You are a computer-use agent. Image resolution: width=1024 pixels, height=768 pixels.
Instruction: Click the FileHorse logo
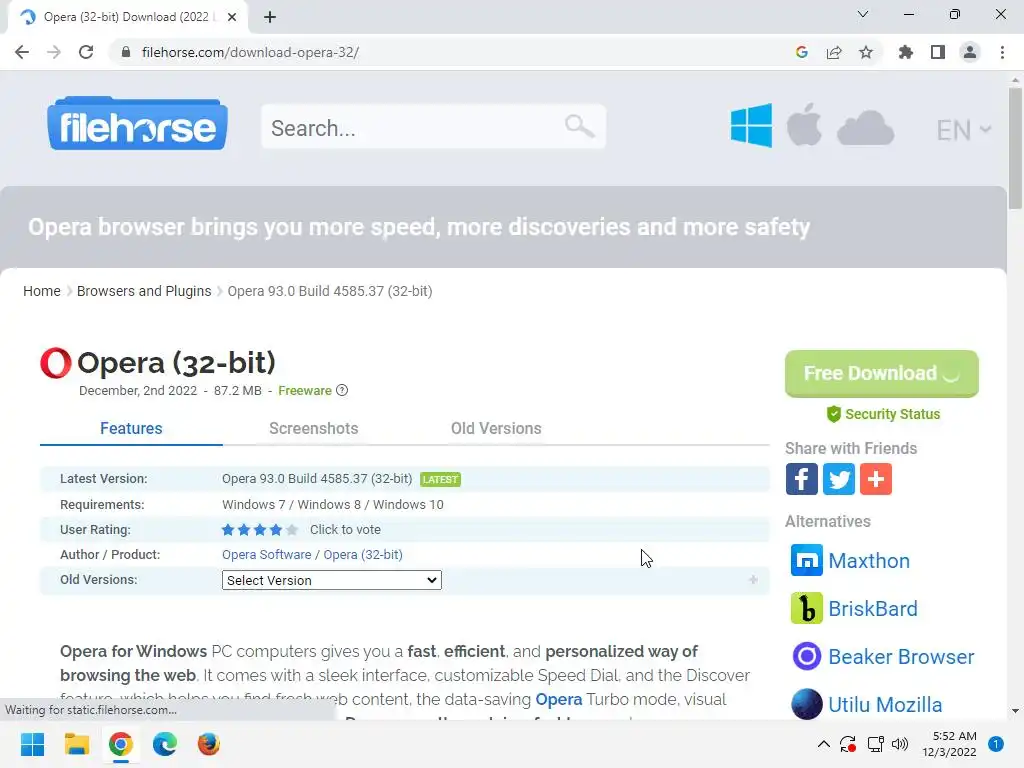(x=137, y=124)
